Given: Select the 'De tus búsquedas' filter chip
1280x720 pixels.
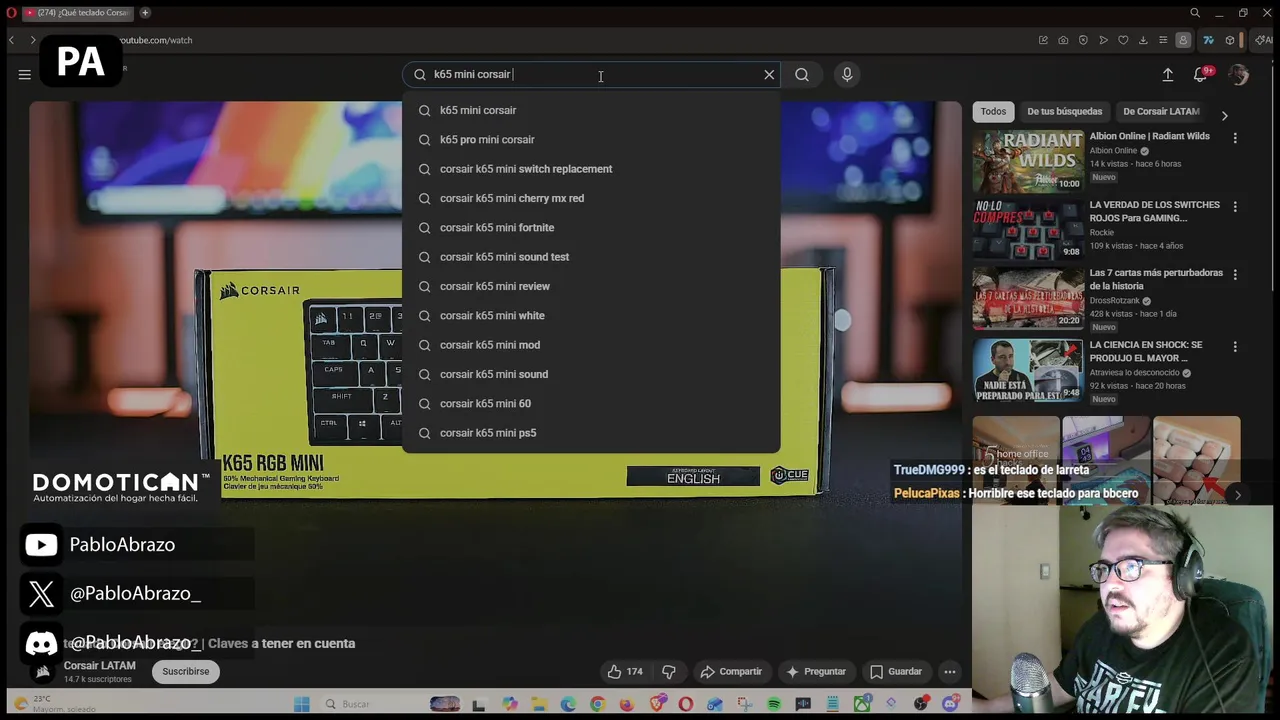Looking at the screenshot, I should coord(1064,111).
